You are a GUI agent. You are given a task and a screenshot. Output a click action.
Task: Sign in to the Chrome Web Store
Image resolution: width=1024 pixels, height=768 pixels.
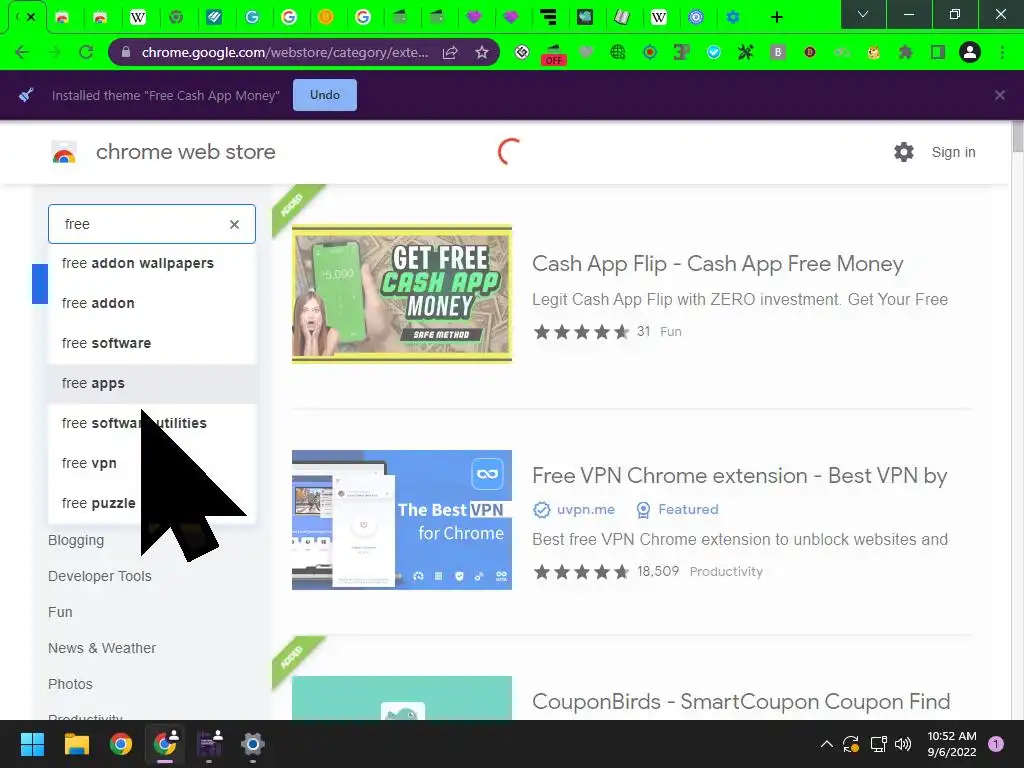[953, 152]
